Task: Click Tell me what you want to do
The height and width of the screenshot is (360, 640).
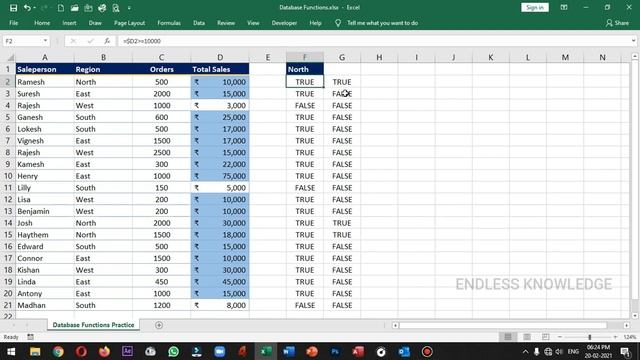Action: (382, 23)
